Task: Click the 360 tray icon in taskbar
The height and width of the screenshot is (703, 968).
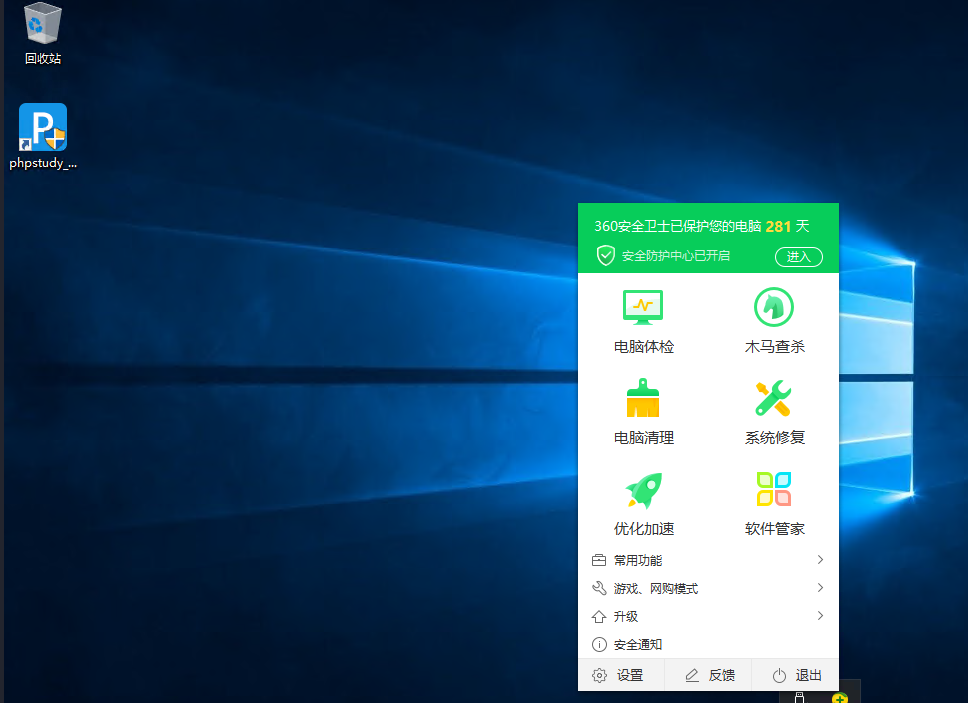Action: tap(839, 697)
